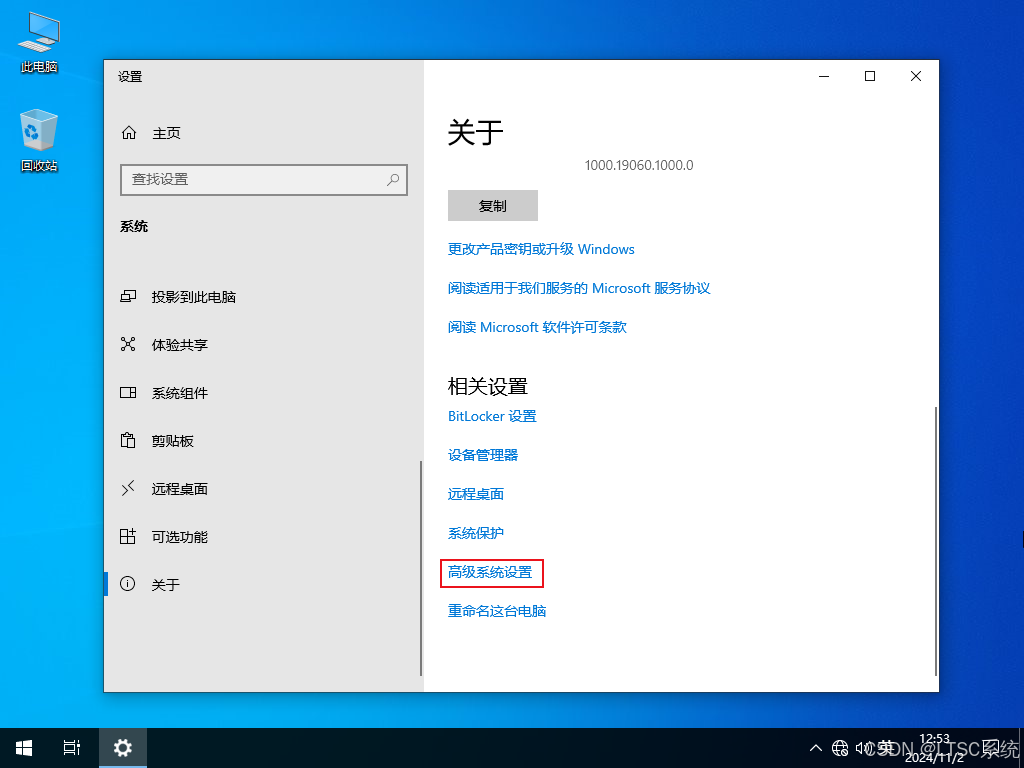The height and width of the screenshot is (768, 1024).
Task: Open 重命名这台电脑 link
Action: [x=496, y=611]
